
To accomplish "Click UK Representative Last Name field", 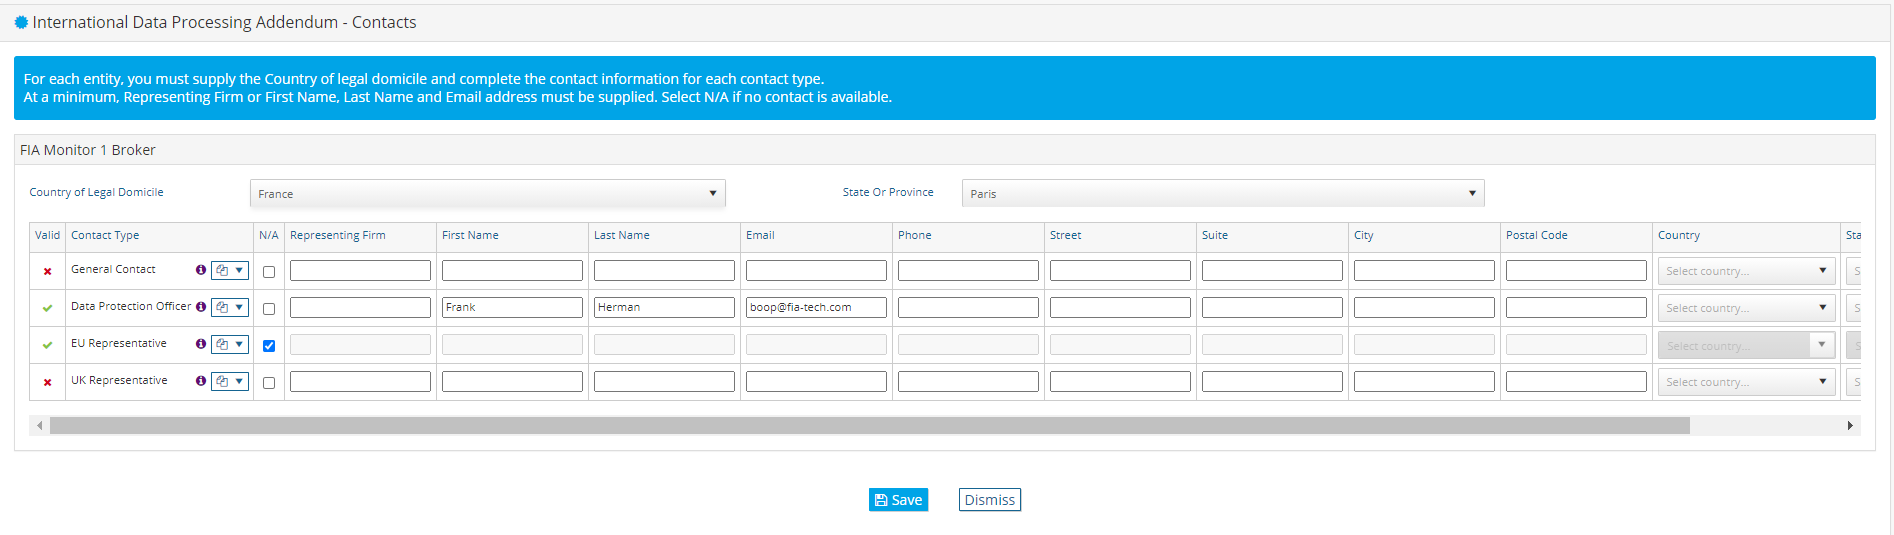I will [x=664, y=381].
